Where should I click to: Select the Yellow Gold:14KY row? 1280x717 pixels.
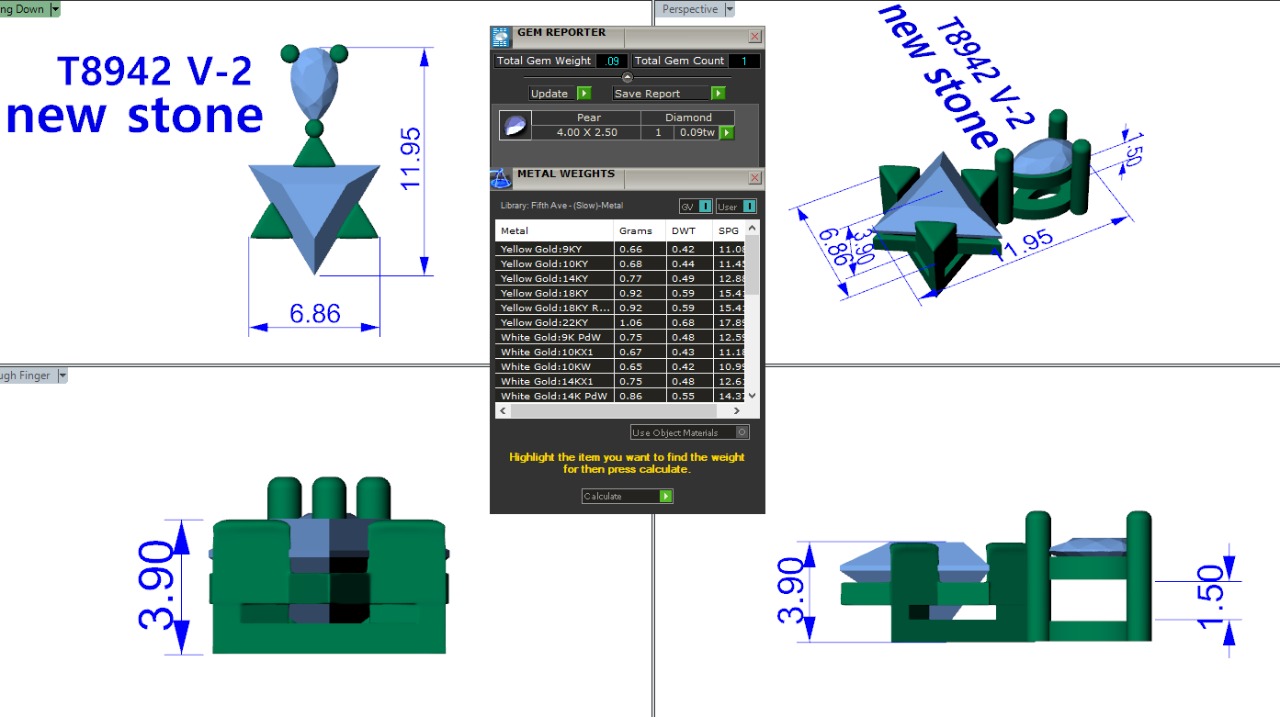(555, 279)
